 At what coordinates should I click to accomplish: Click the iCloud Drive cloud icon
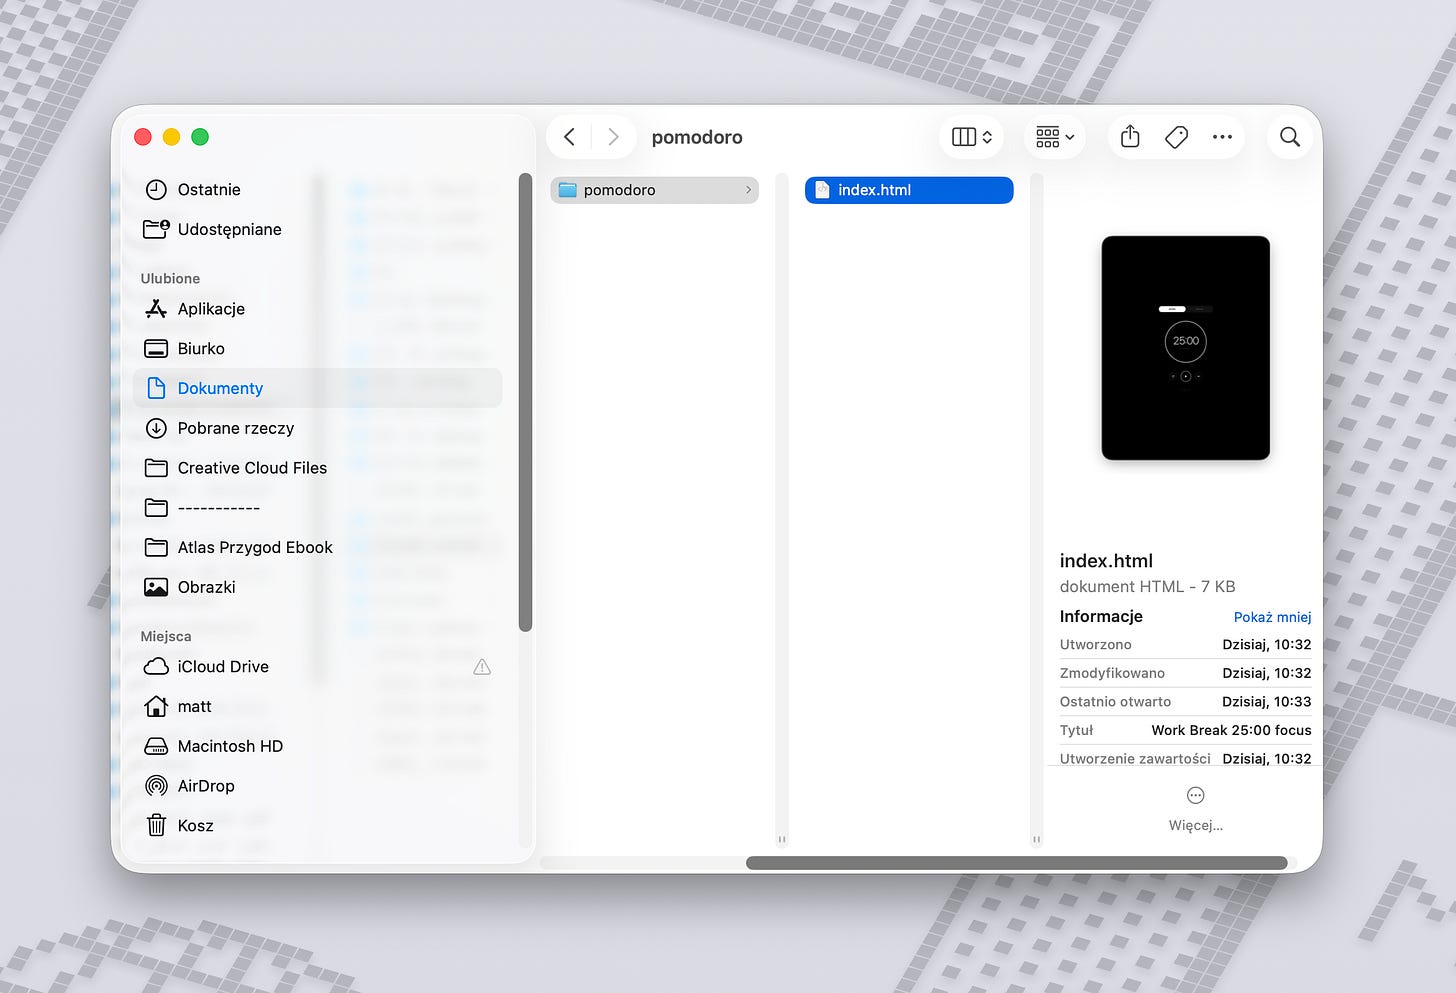click(x=156, y=667)
